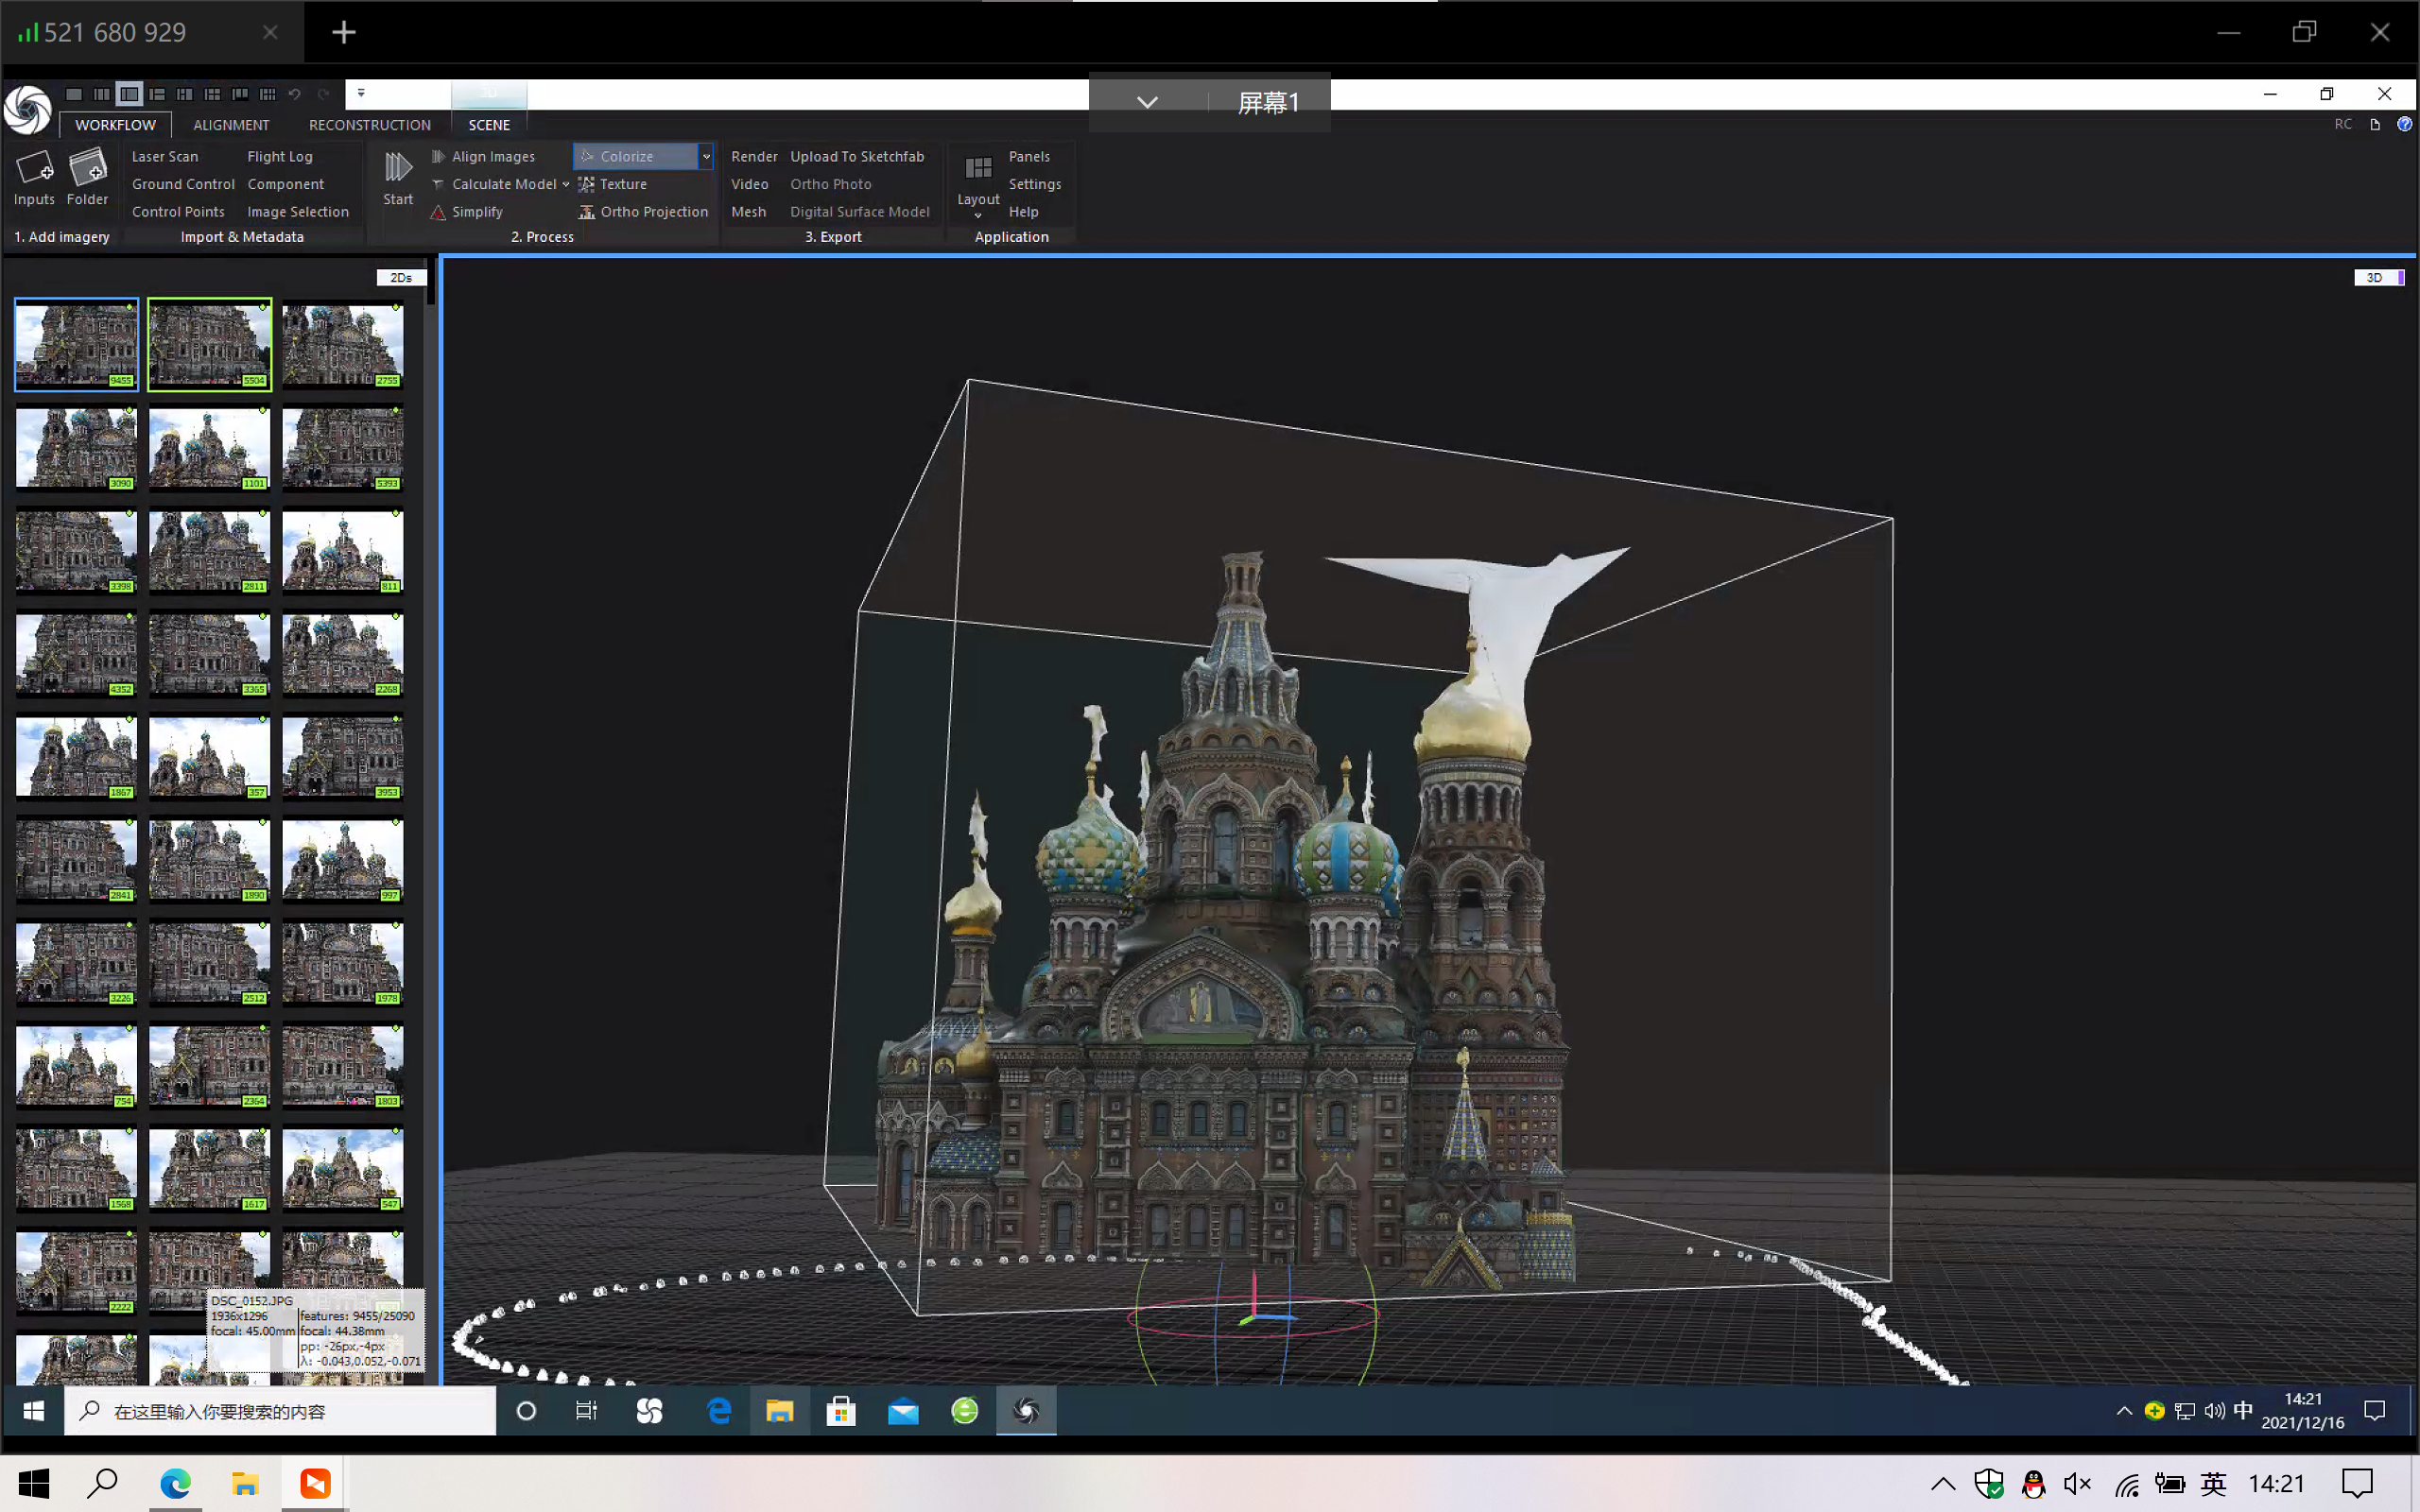Add a new session tab with plus button
Screen dimensions: 2420x1512
344,32
